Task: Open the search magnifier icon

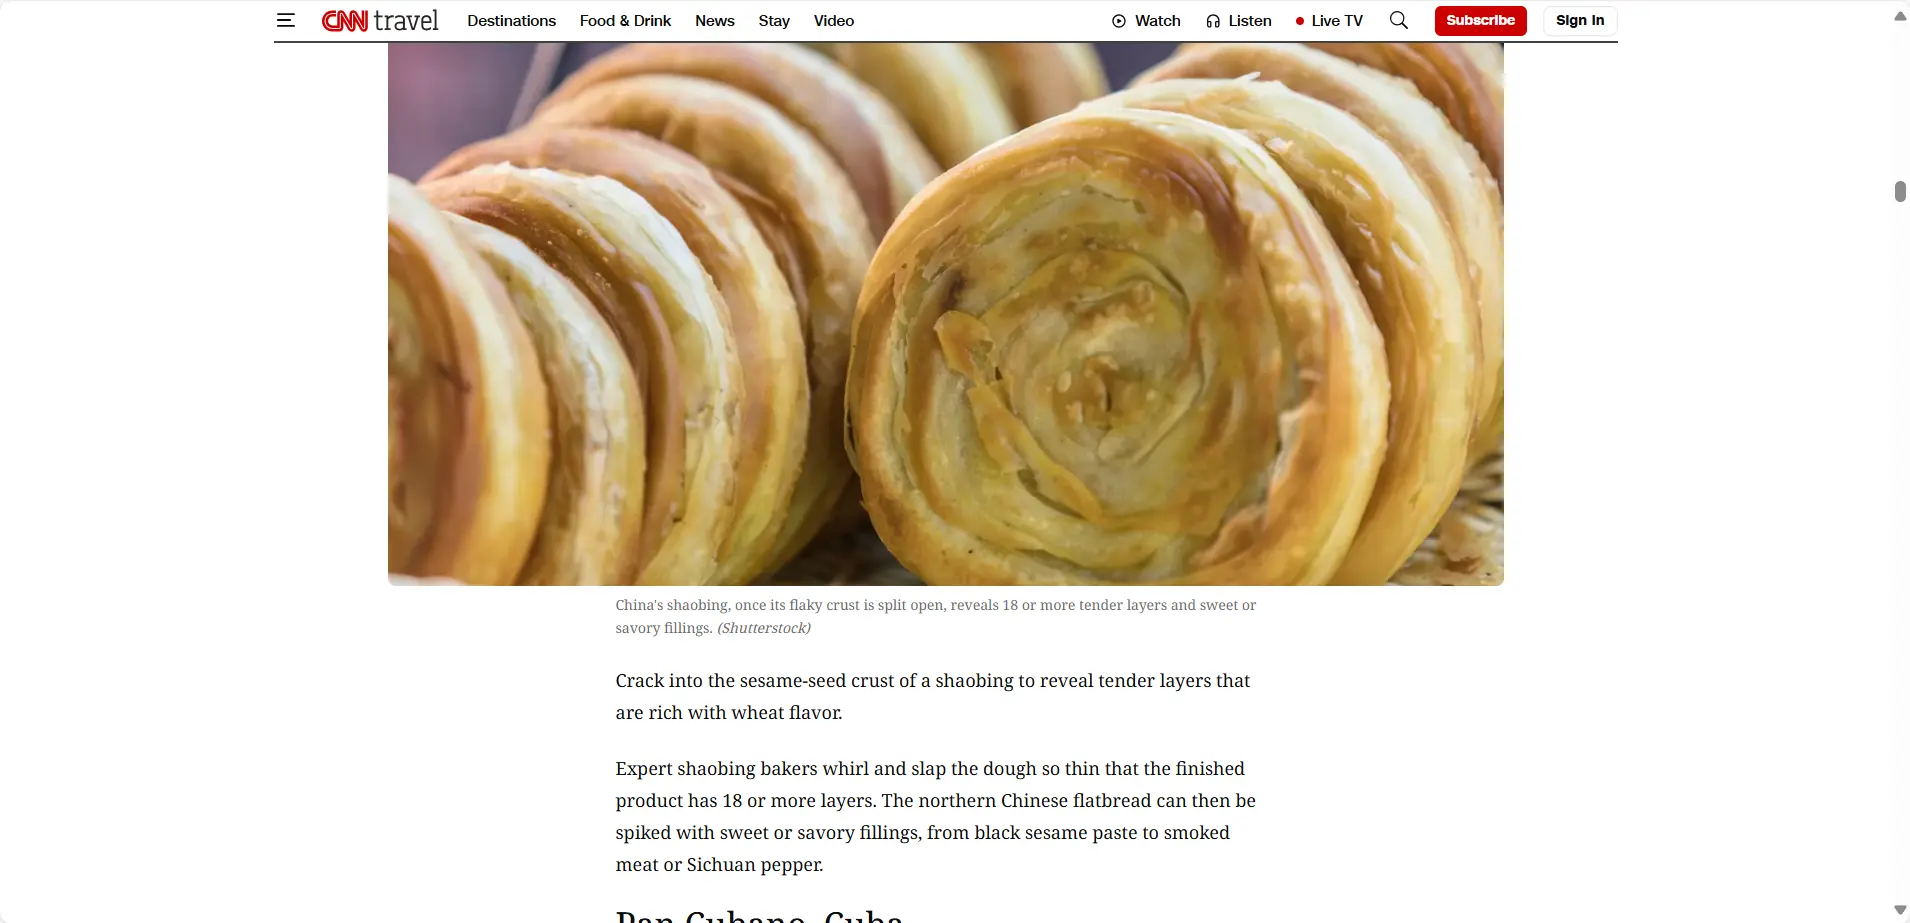Action: pyautogui.click(x=1399, y=20)
